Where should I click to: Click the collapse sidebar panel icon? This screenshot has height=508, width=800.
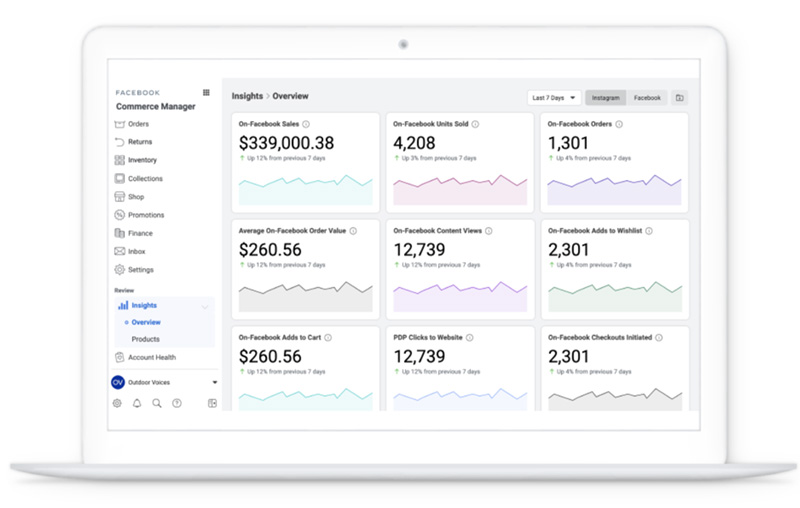[212, 403]
